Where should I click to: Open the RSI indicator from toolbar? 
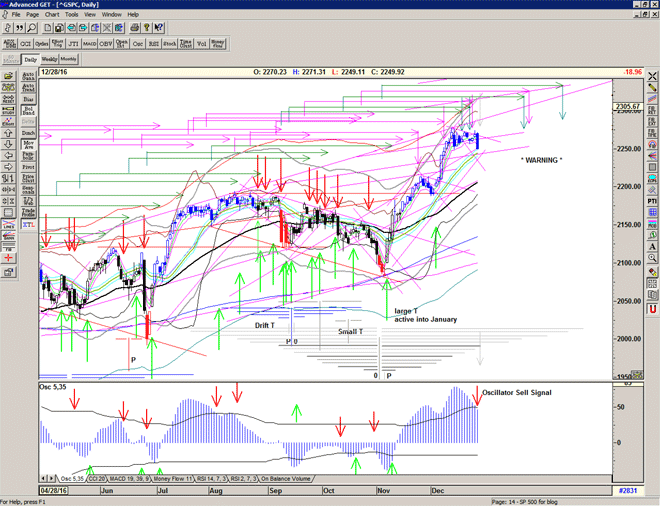coord(153,44)
